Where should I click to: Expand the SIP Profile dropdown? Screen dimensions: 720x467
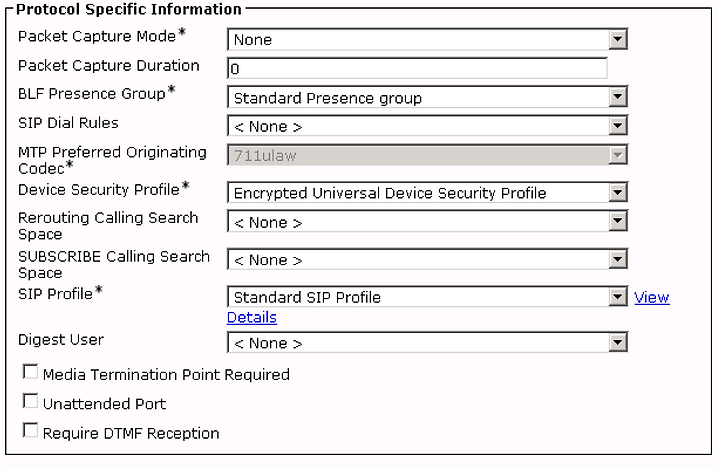click(x=427, y=297)
